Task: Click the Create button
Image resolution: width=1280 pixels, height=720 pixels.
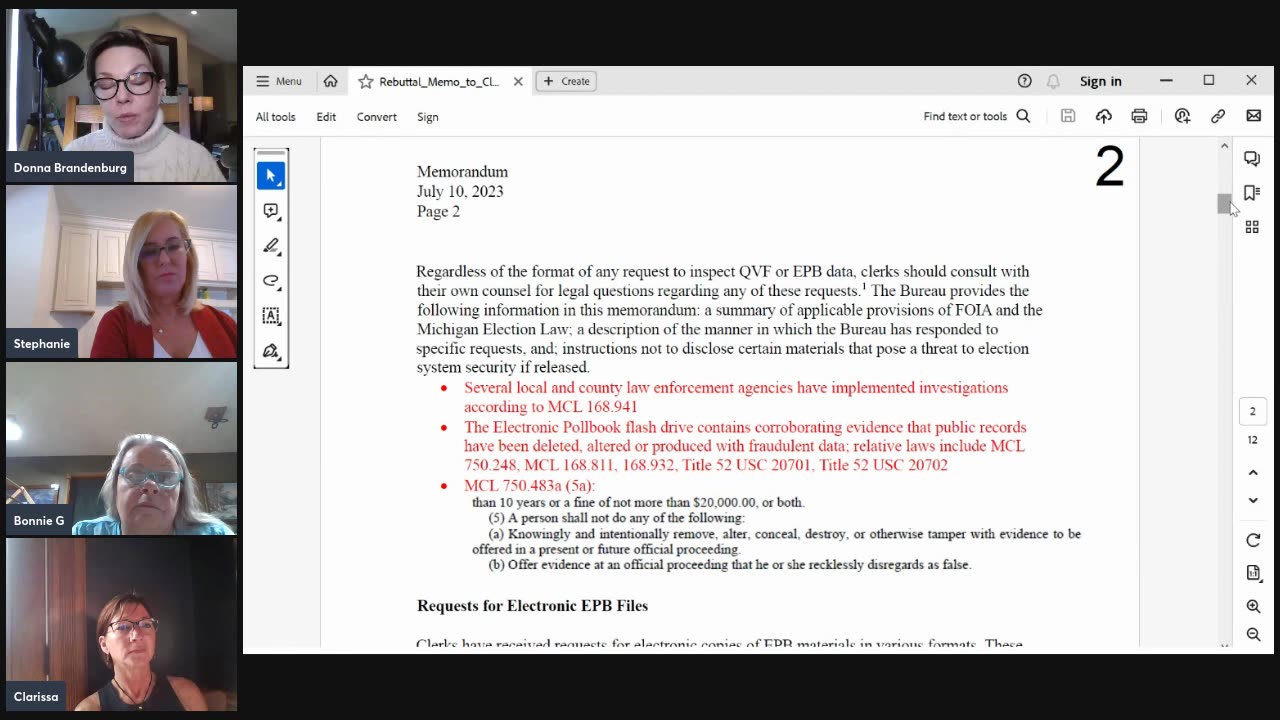Action: tap(567, 81)
